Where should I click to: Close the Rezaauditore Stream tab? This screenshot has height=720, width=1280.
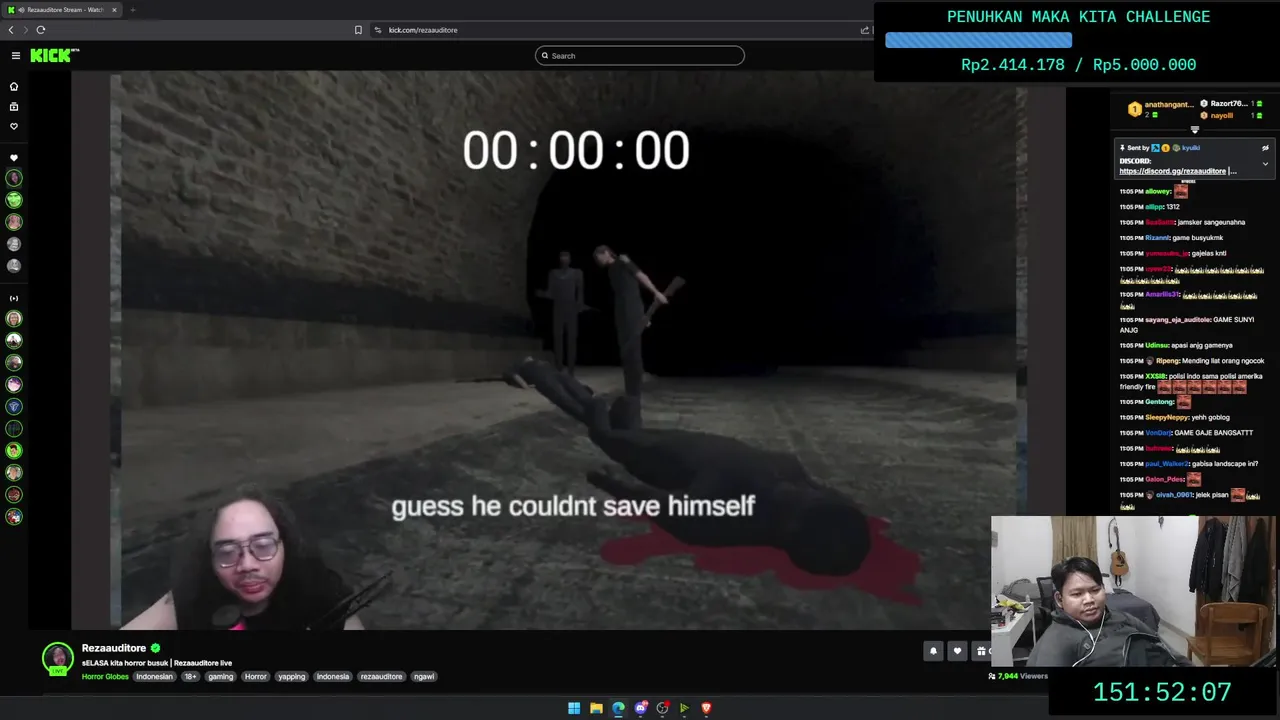coord(114,10)
